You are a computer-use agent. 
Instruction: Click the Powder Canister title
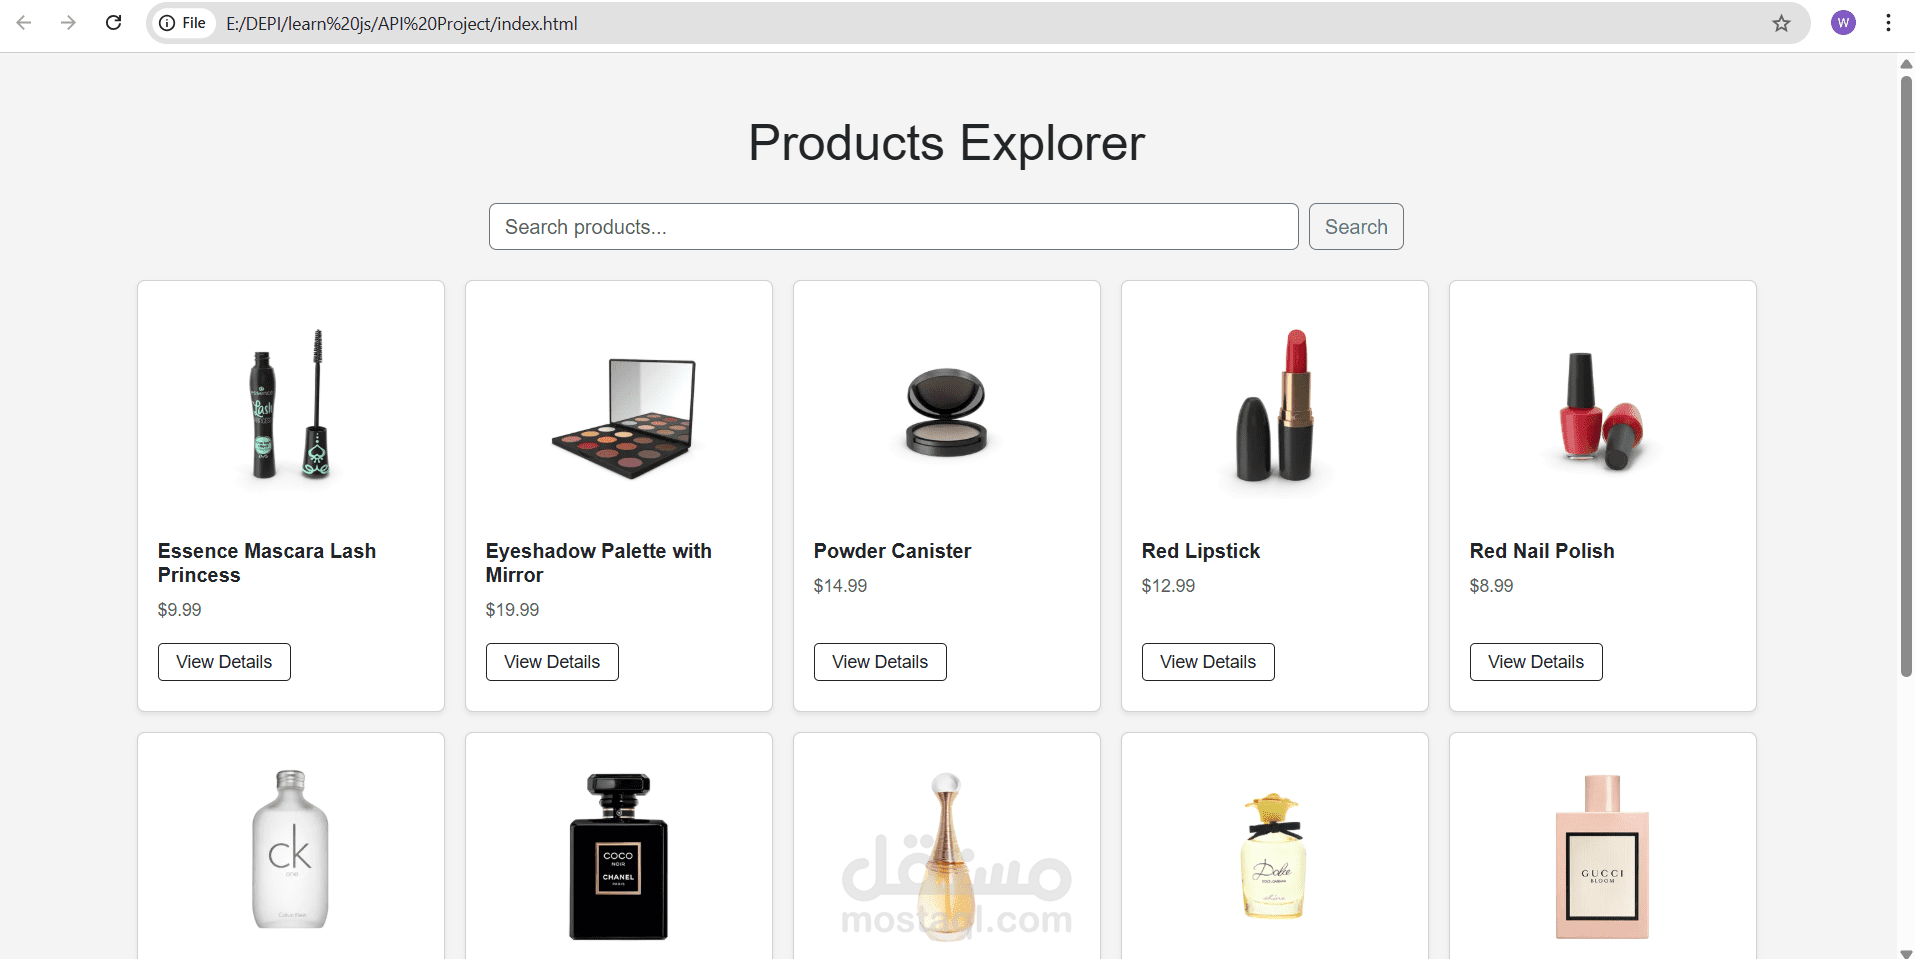[892, 551]
